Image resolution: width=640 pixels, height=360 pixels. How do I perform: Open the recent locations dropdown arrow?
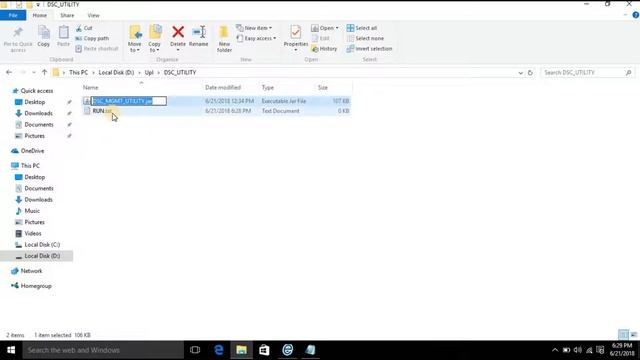34,73
